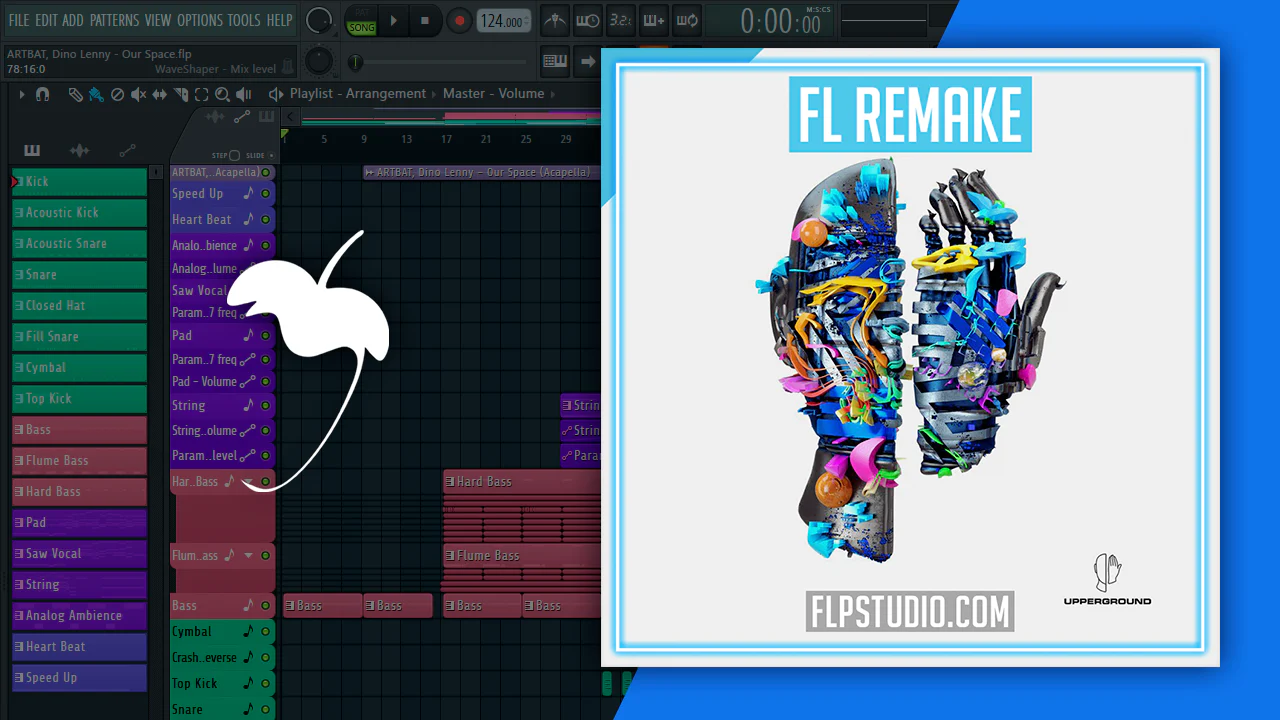
Task: Select the Slice tool
Action: tap(181, 94)
